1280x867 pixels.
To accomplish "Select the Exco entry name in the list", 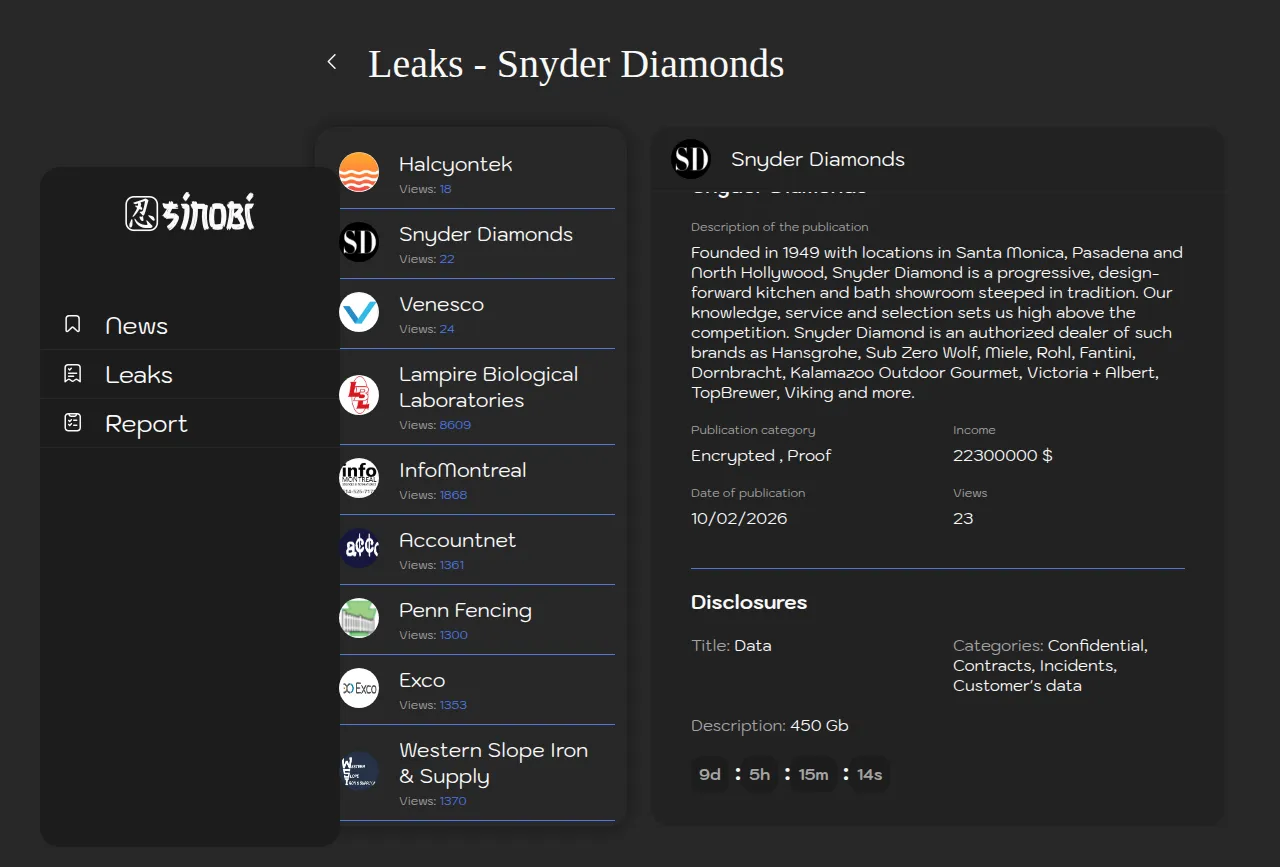I will [x=422, y=680].
